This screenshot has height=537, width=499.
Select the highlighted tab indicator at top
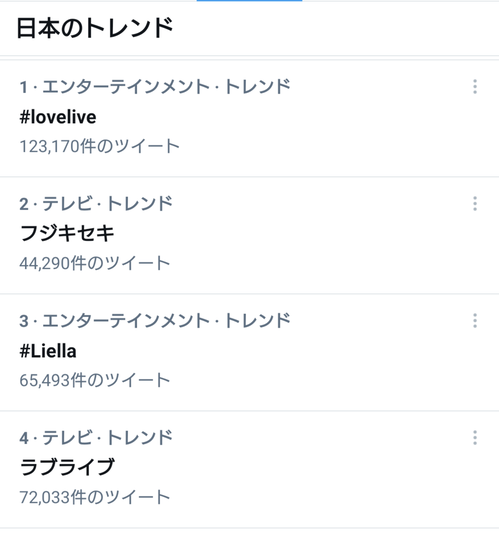point(249,1)
